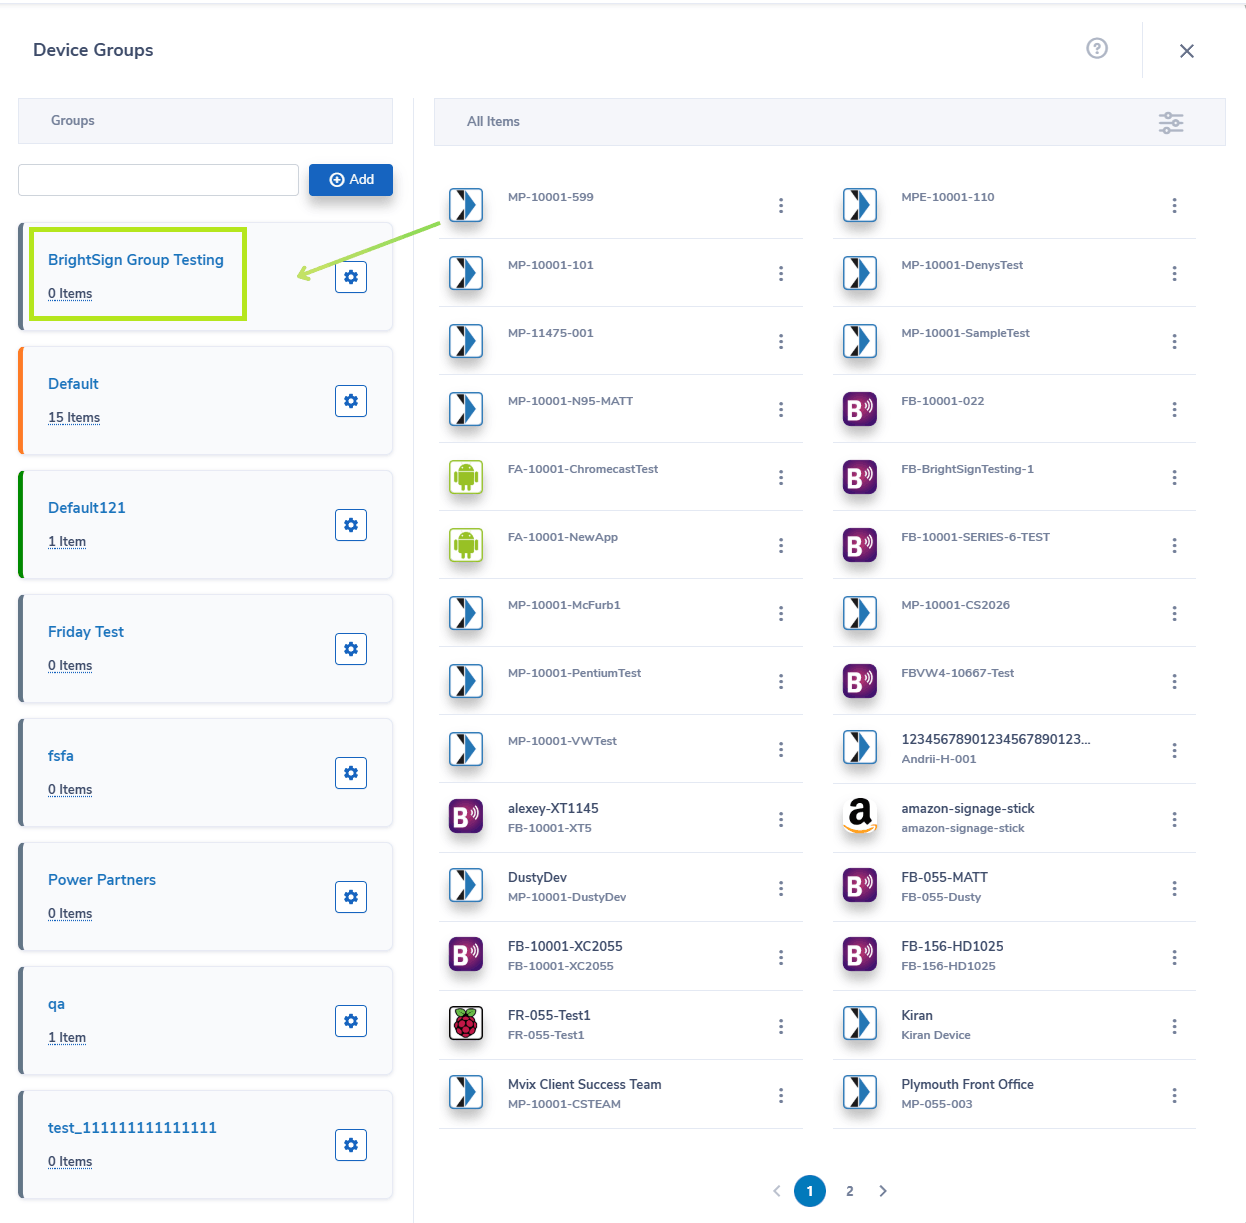This screenshot has width=1246, height=1223.
Task: Open Power Partners group settings gear
Action: 351,897
